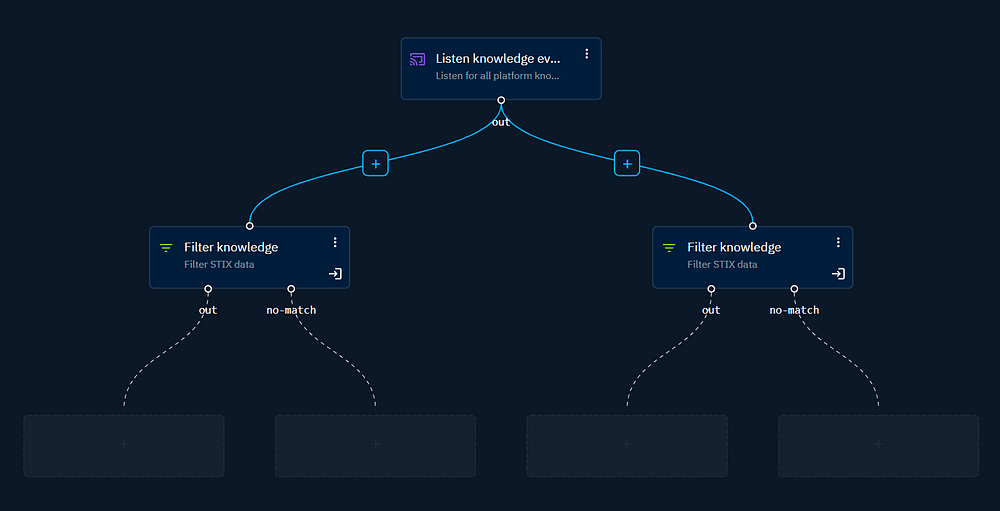Select no-match port of right Filter knowledge node
1000x511 pixels.
pos(794,289)
